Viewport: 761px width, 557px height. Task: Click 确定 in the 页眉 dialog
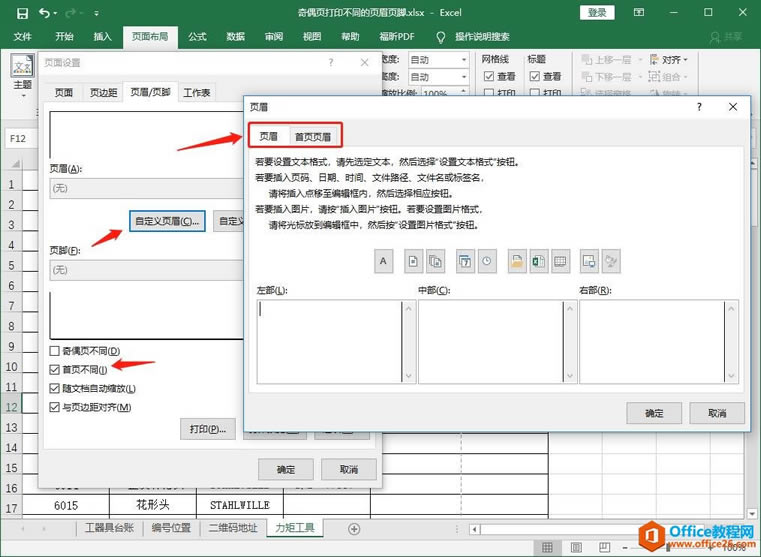(654, 413)
